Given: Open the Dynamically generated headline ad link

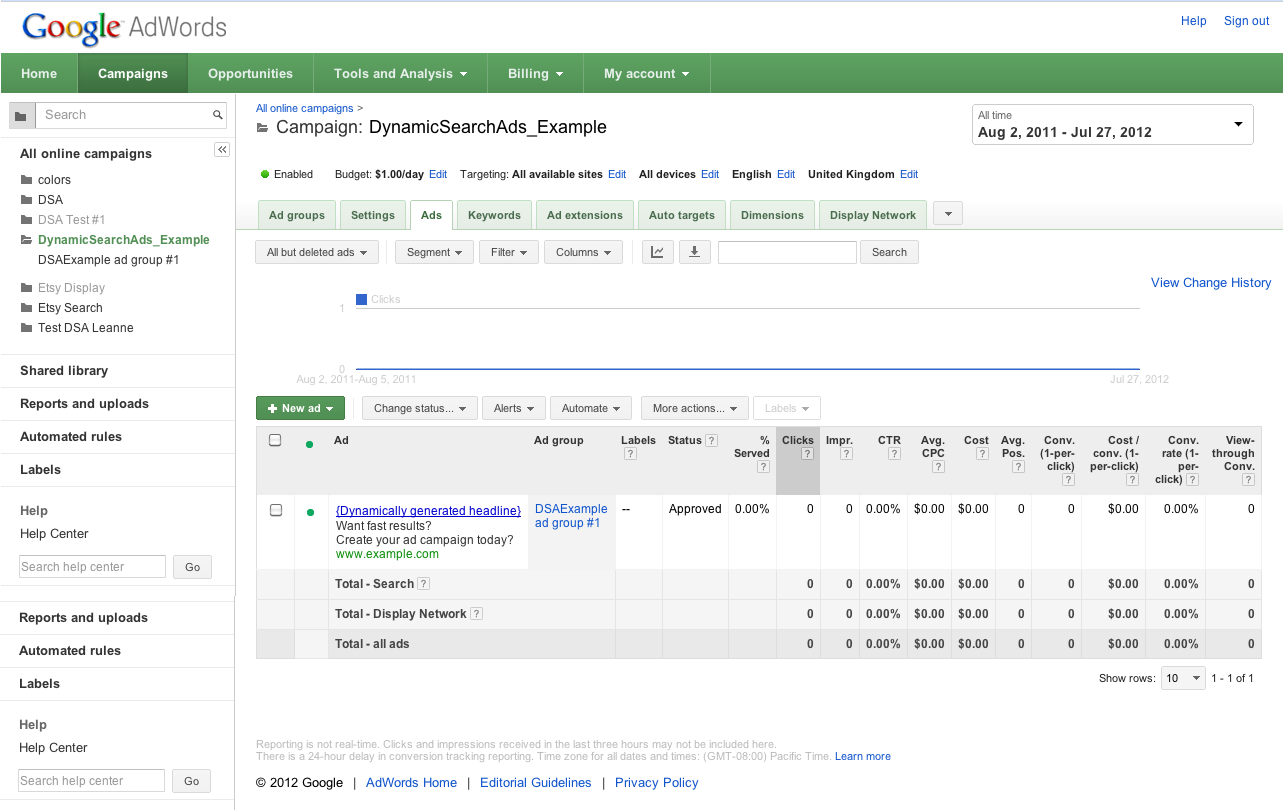Looking at the screenshot, I should [x=428, y=511].
